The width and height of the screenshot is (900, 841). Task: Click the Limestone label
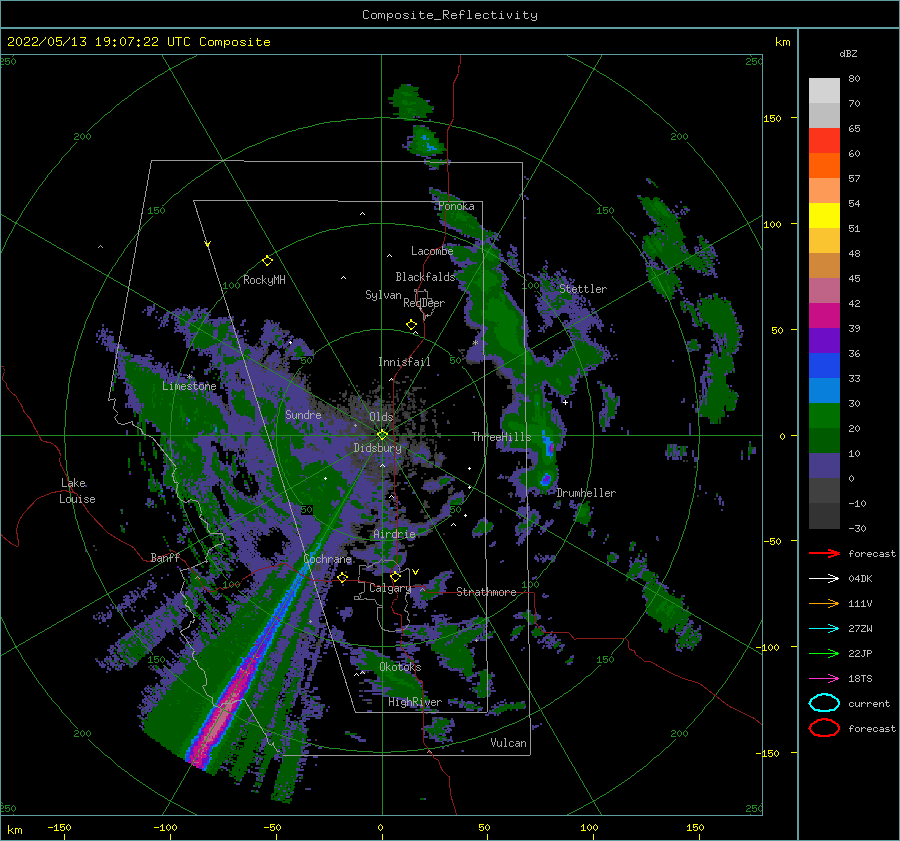point(189,386)
